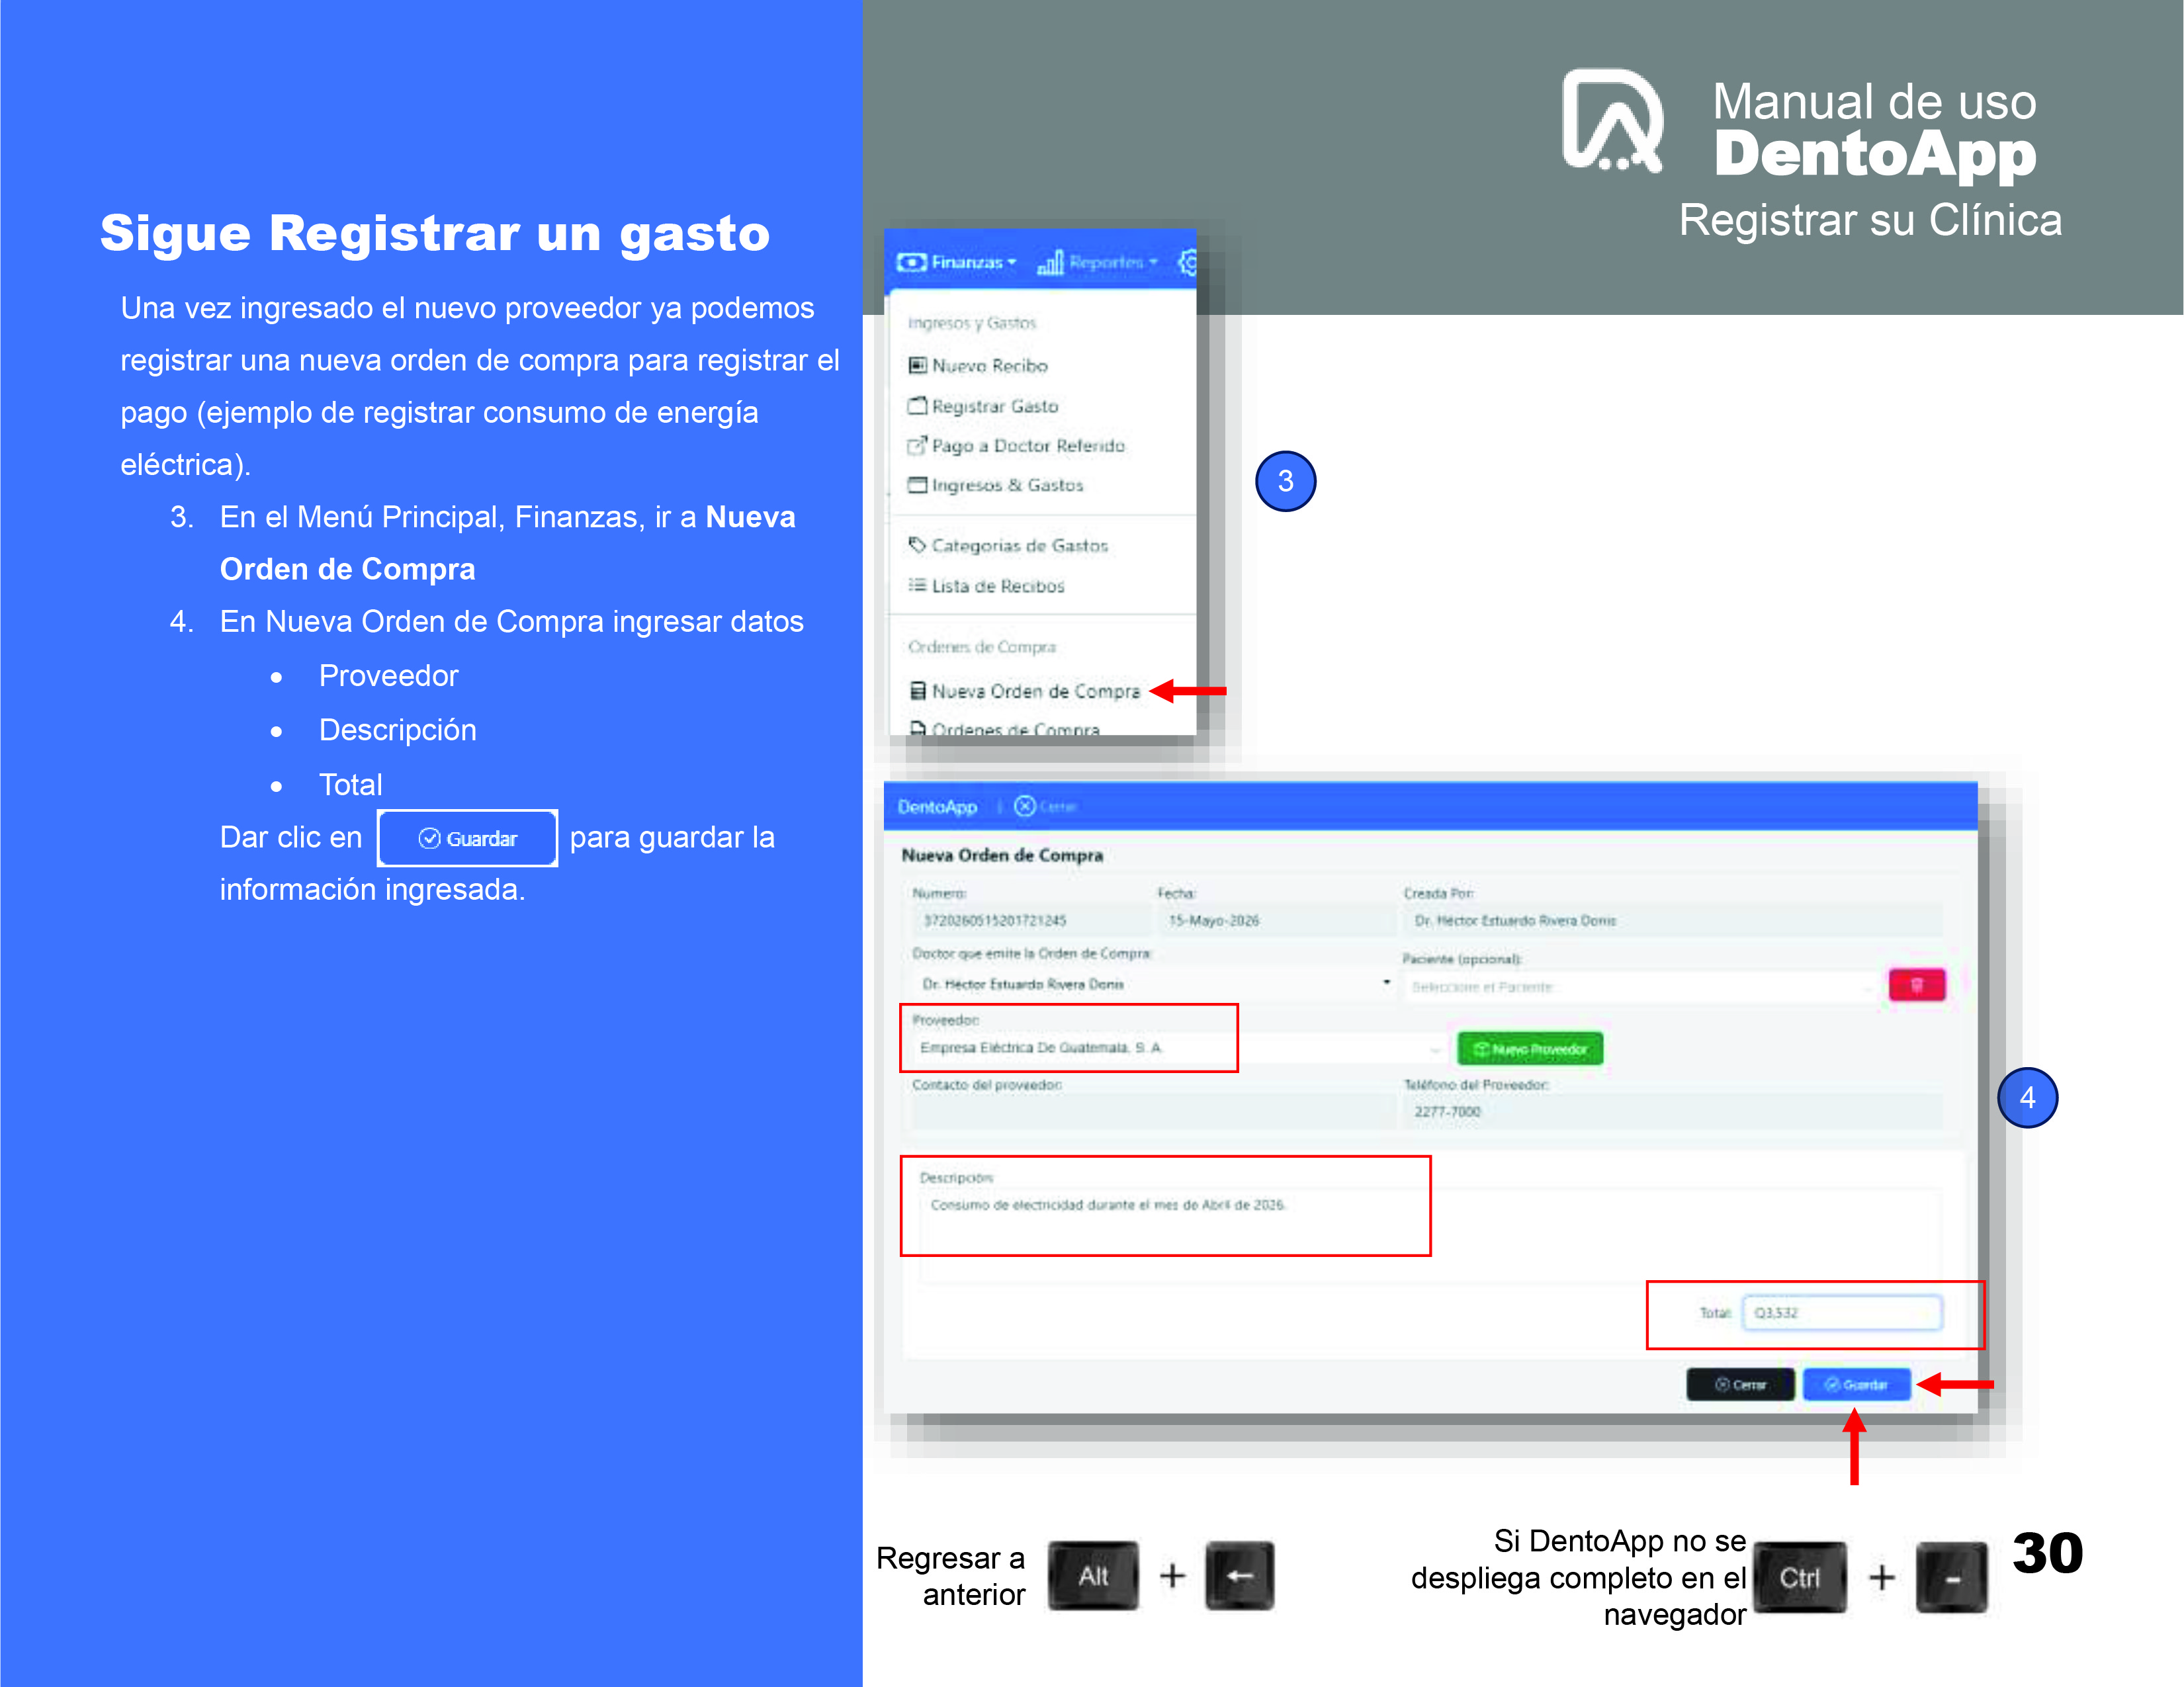Open the Proveedor dropdown
This screenshot has height=1687, width=2184.
1179,1048
